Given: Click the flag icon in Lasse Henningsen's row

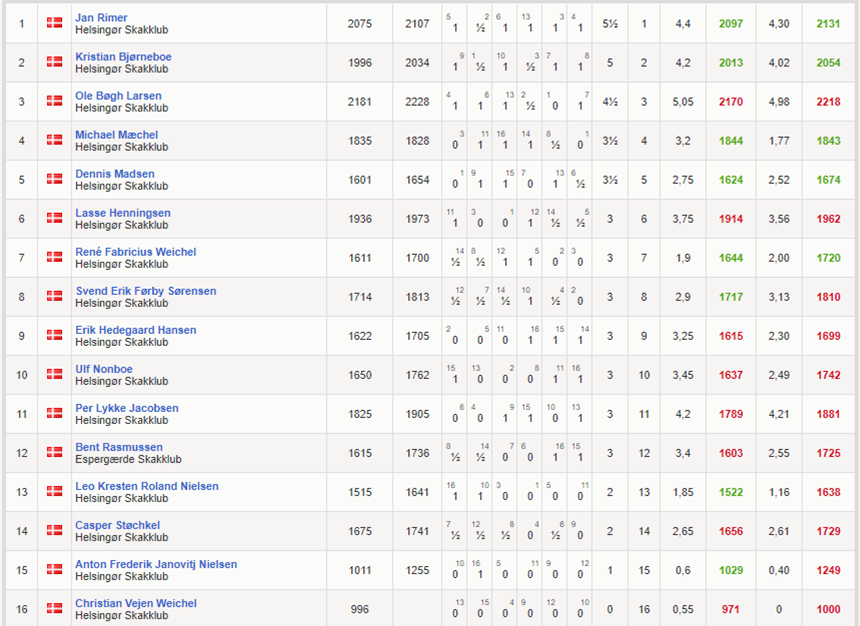Looking at the screenshot, I should [x=54, y=218].
